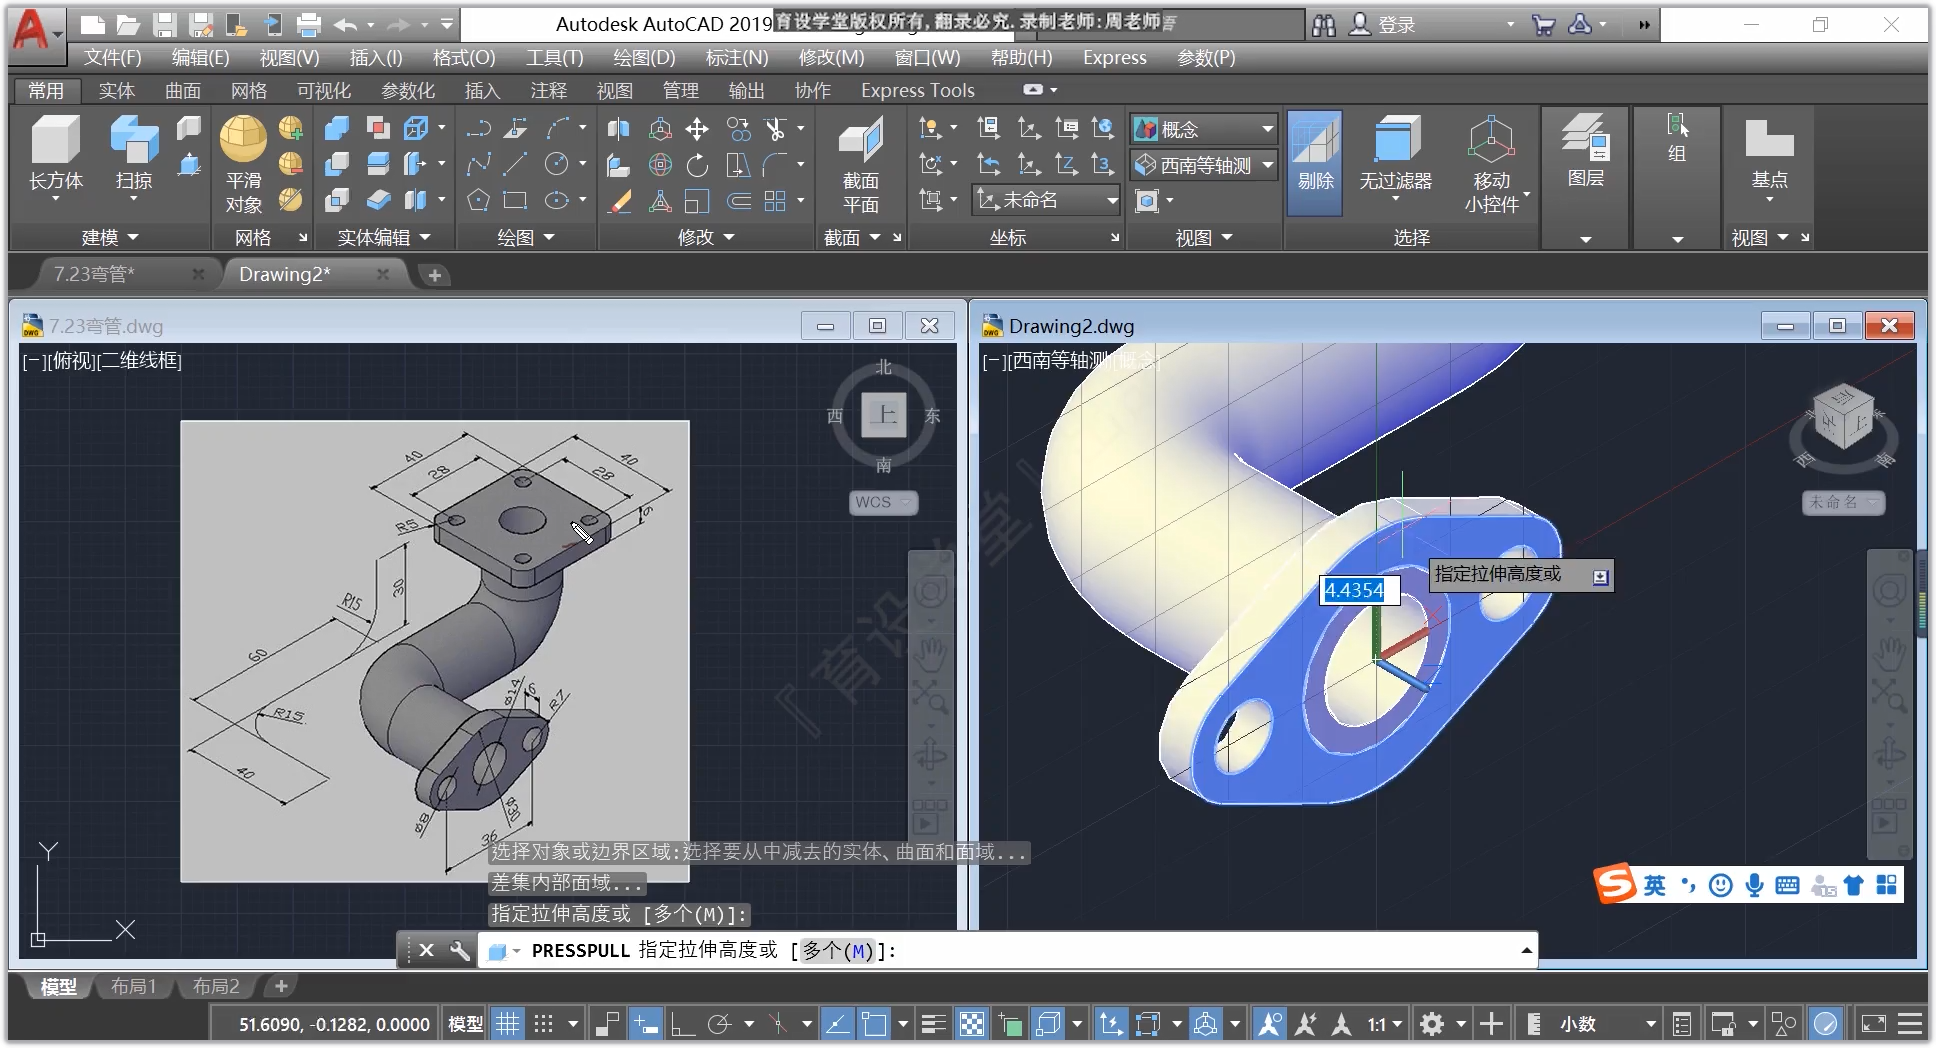Toggle transparency display in status bar
1936x1048 pixels.
[x=971, y=1024]
